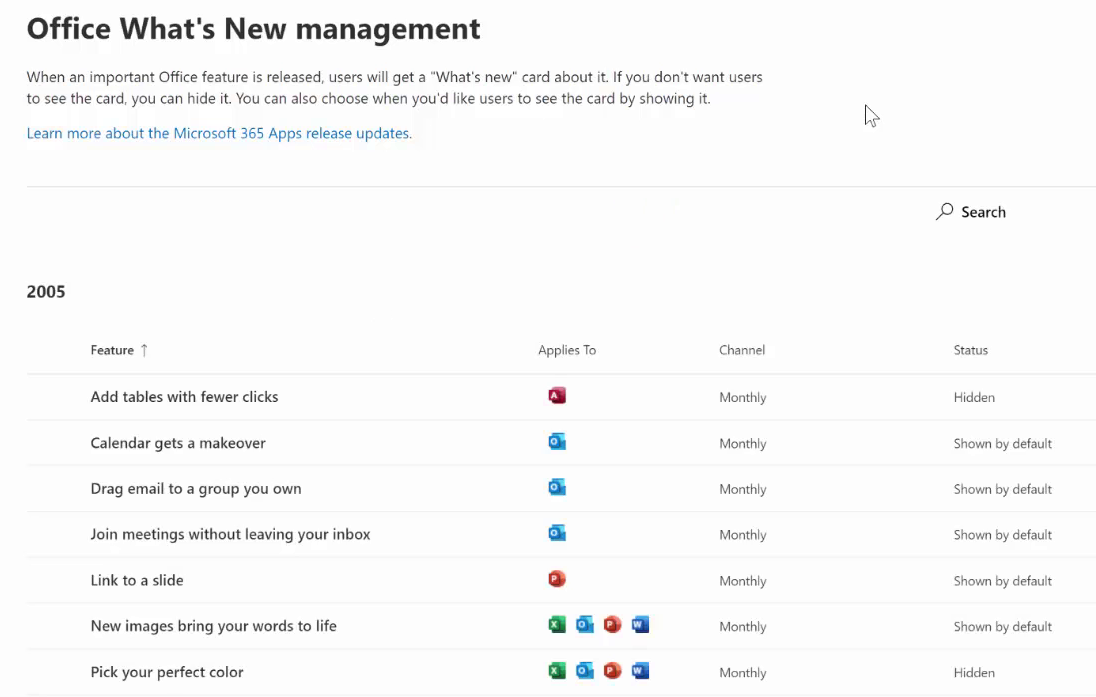Click the Access icon for Add tables row
Image resolution: width=1096 pixels, height=697 pixels.
click(x=557, y=396)
